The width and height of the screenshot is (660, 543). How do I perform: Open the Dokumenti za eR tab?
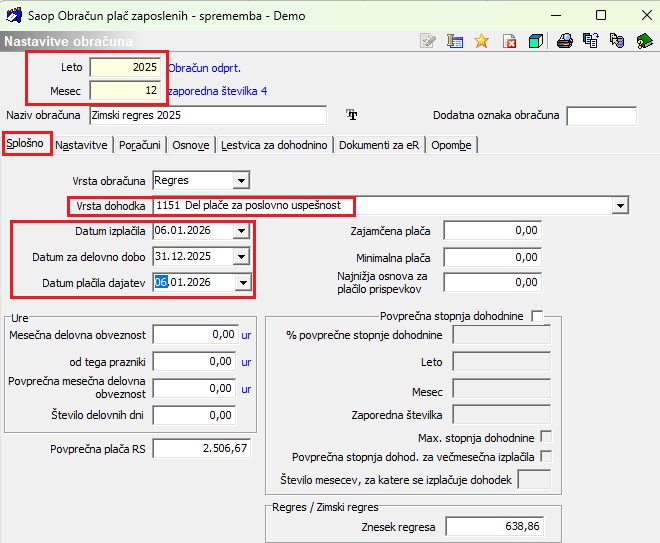click(x=379, y=145)
